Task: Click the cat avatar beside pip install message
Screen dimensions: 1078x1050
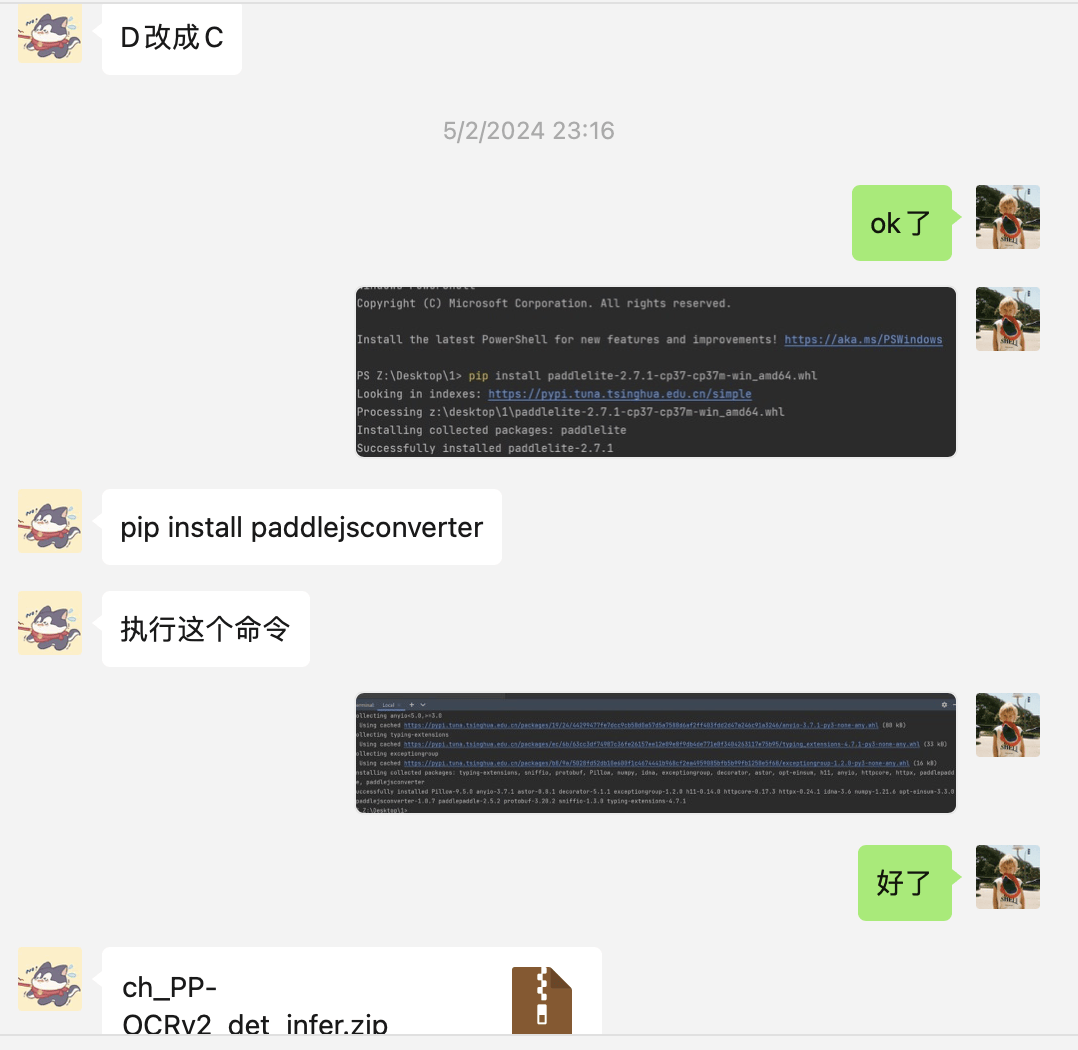Action: click(x=50, y=521)
